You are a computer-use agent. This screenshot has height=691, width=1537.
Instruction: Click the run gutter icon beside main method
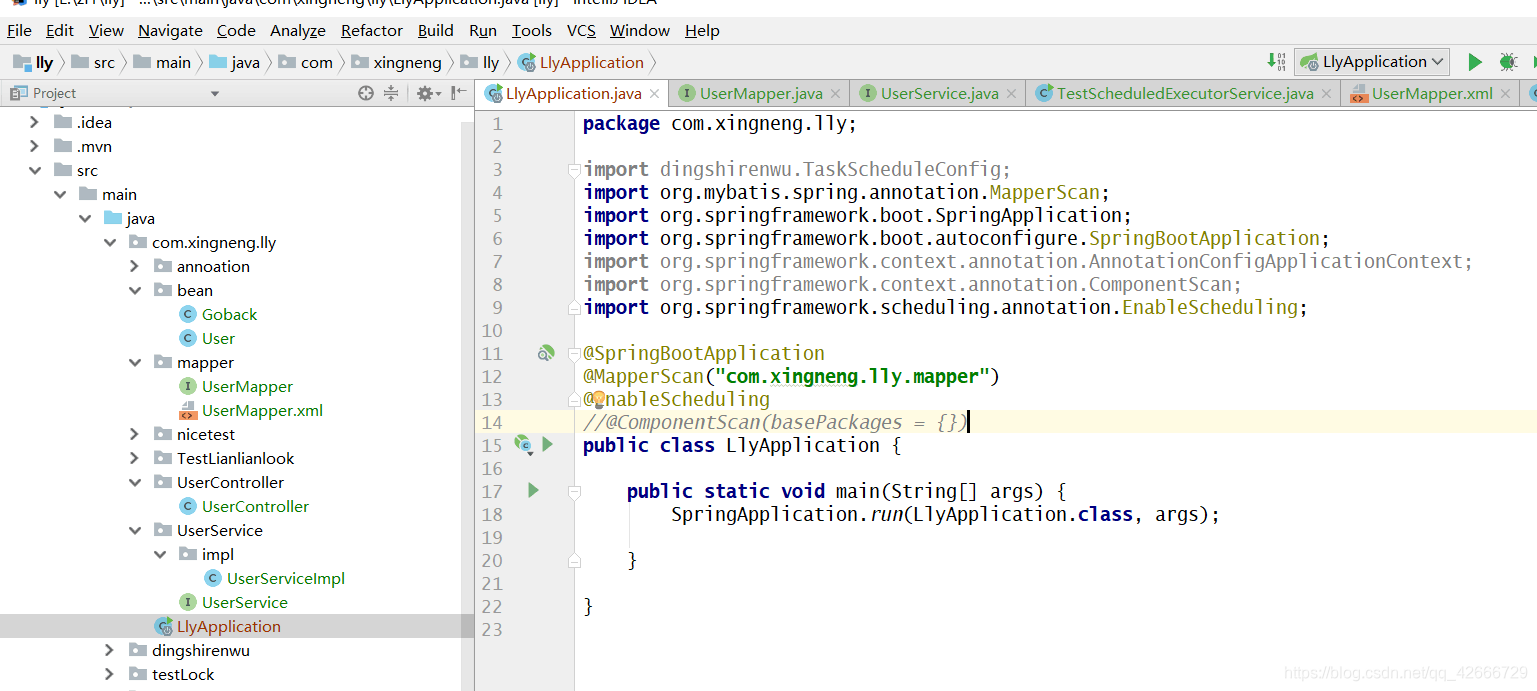click(x=532, y=490)
